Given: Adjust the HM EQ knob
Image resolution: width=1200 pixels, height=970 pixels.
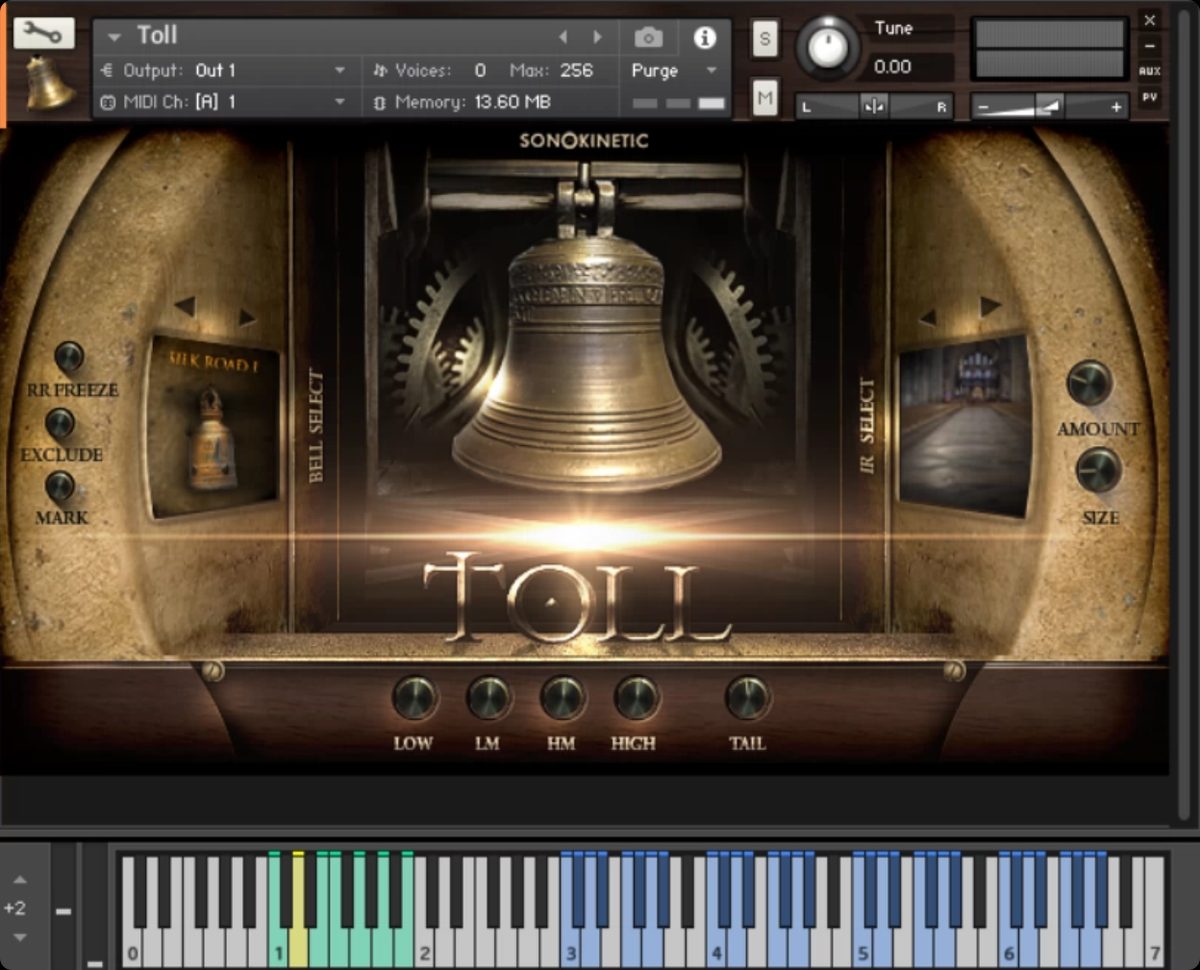Looking at the screenshot, I should pyautogui.click(x=562, y=698).
